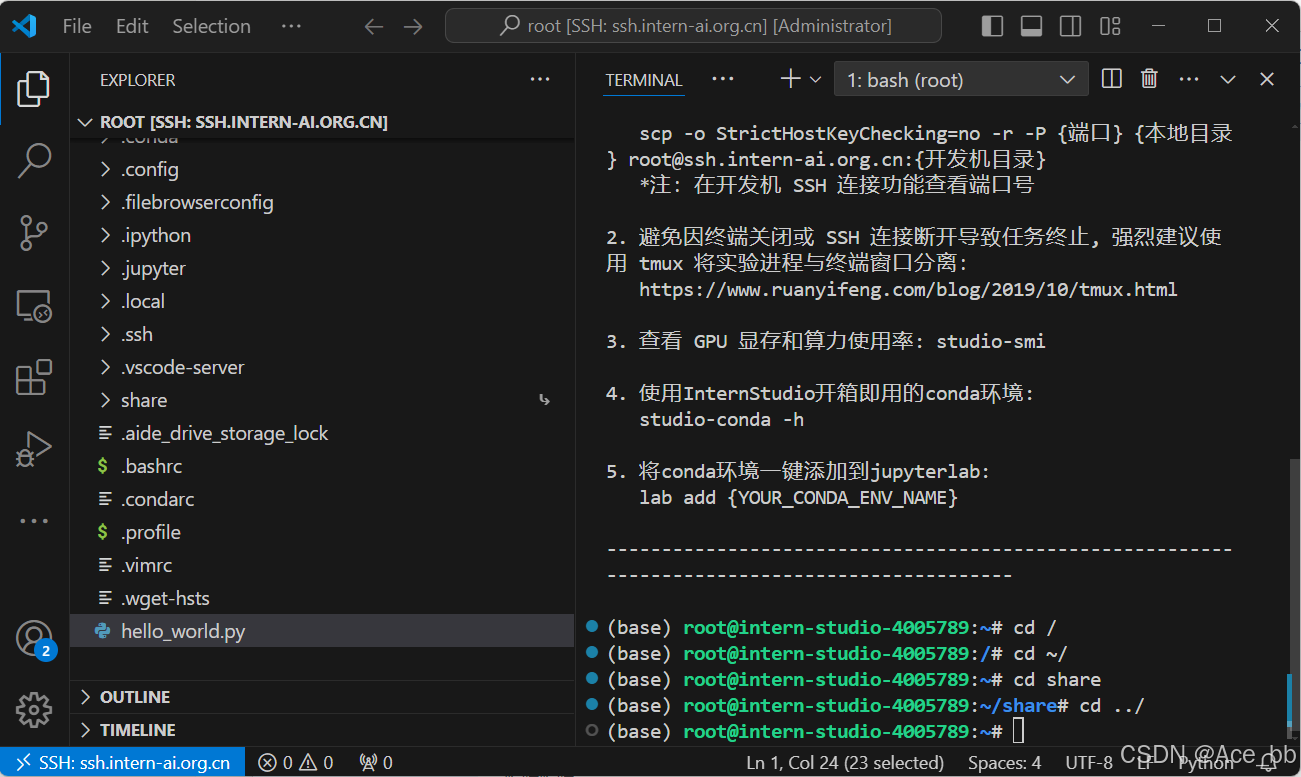1301x777 pixels.
Task: Open the Source Control view
Action: [34, 233]
